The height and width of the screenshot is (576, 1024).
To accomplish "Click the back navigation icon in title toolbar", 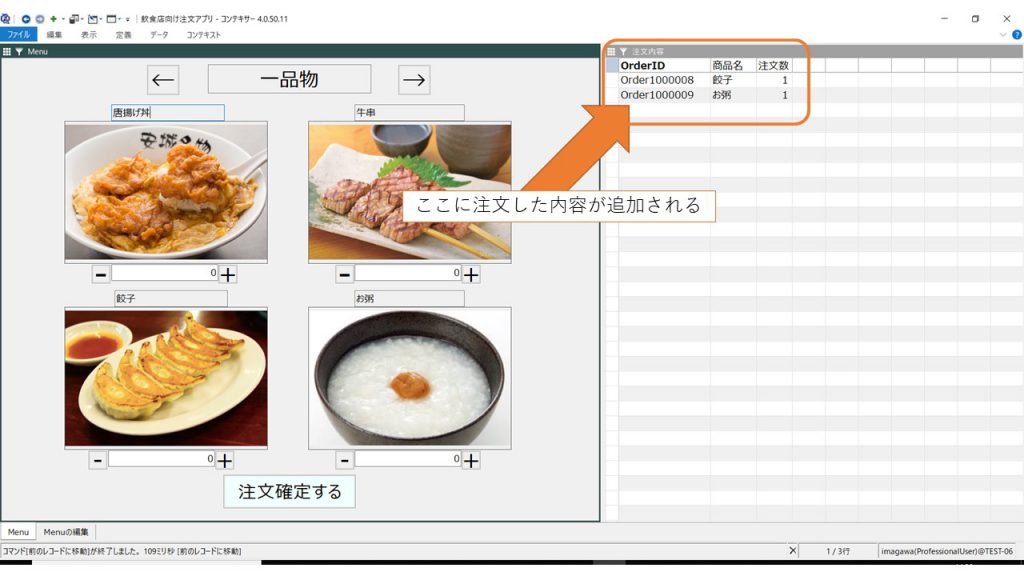I will click(26, 19).
